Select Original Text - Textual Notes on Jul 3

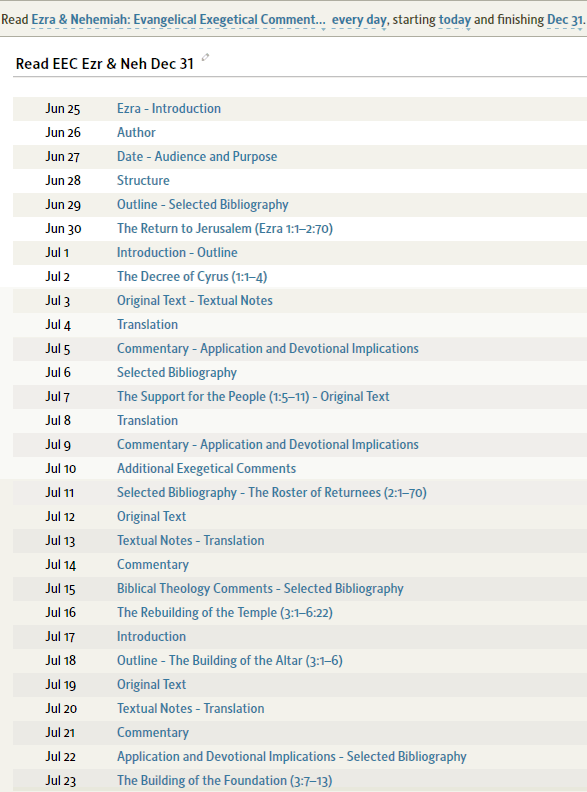click(x=195, y=301)
